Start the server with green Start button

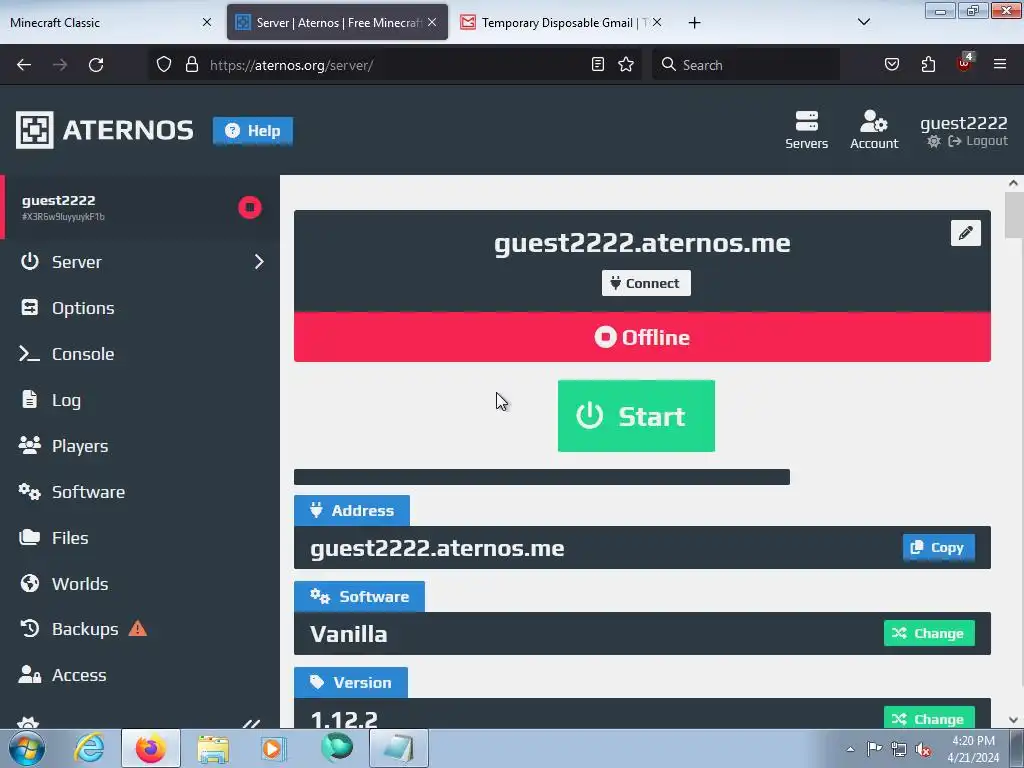(636, 416)
